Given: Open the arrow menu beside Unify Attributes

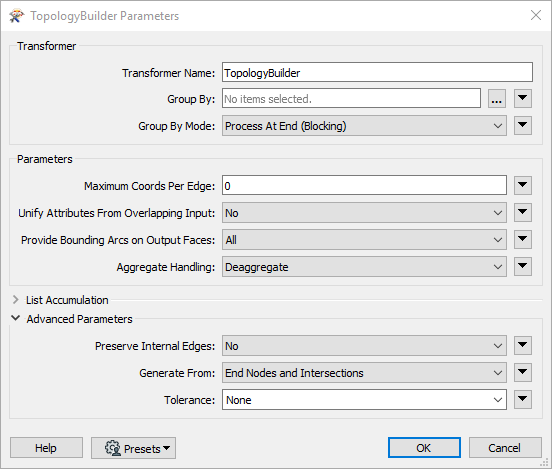Looking at the screenshot, I should tap(523, 213).
